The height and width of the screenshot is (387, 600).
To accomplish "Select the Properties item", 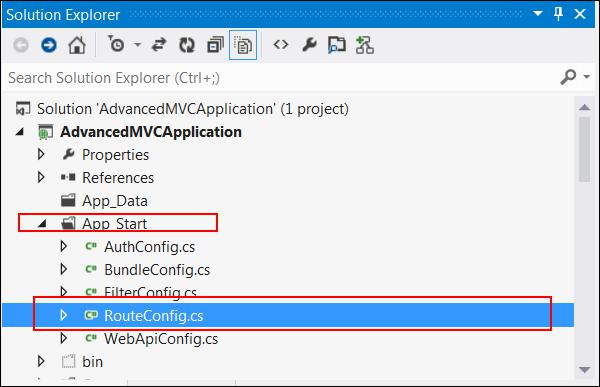I will tap(115, 155).
